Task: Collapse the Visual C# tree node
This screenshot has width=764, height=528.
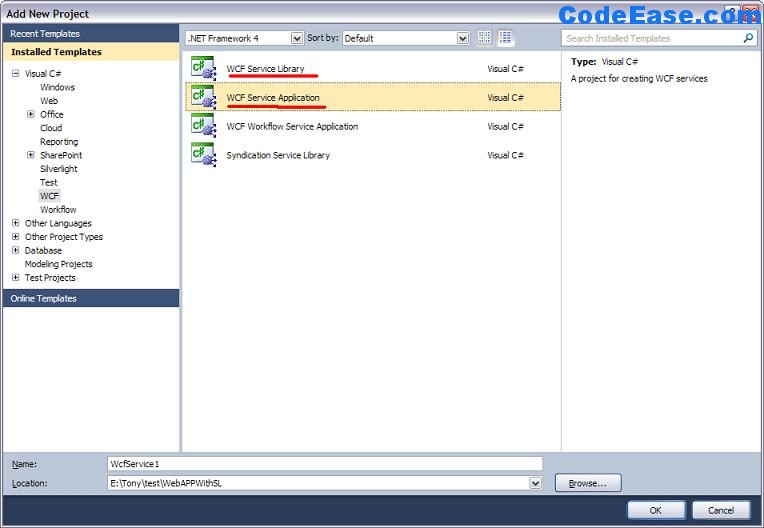Action: pos(16,74)
